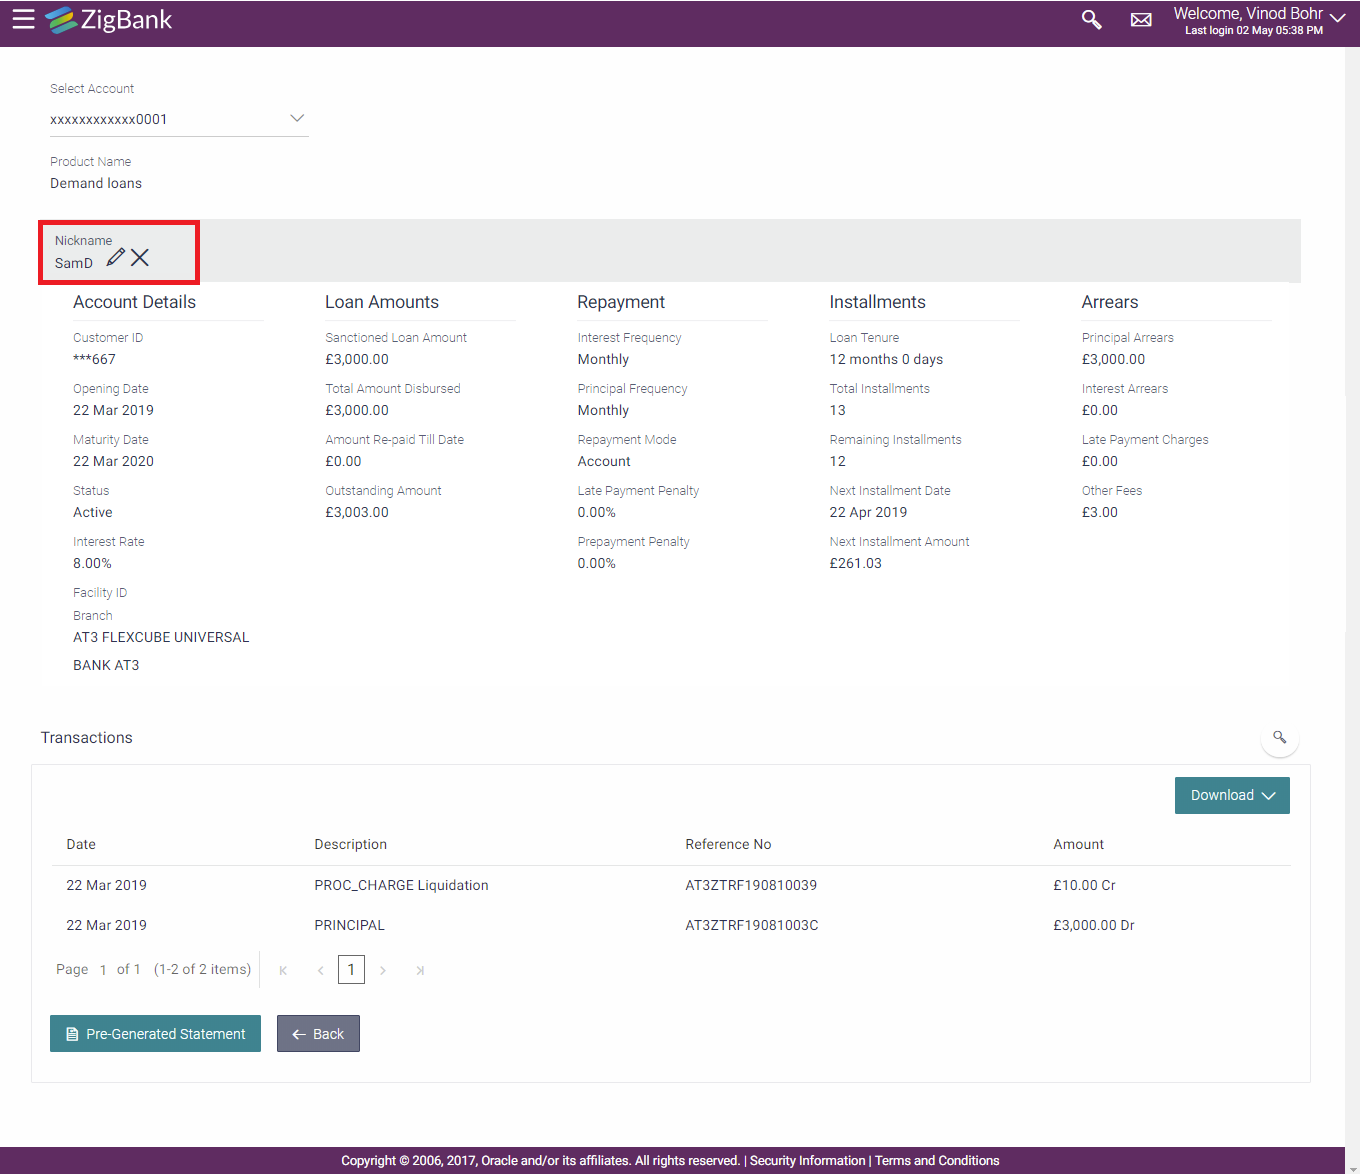Click the ZigBank logo
The width and height of the screenshot is (1360, 1174).
(109, 20)
